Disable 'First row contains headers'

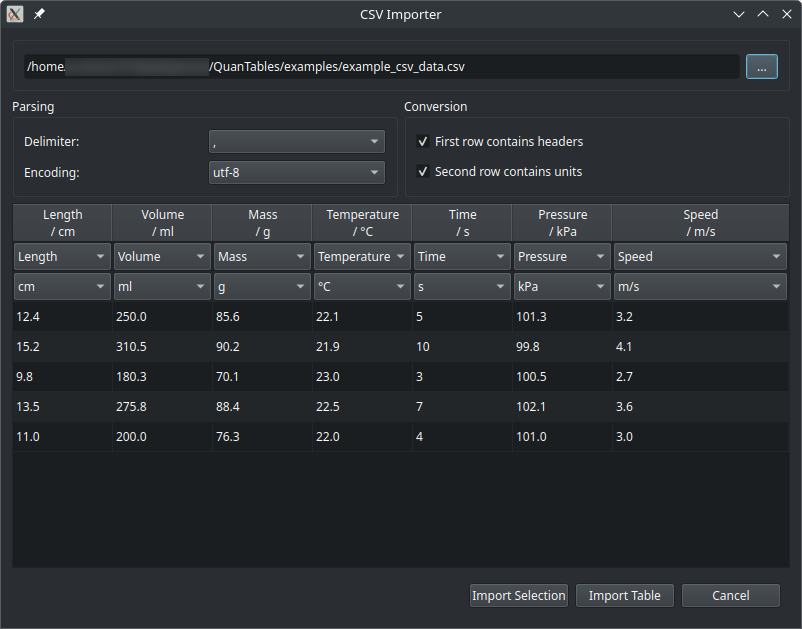[x=423, y=141]
